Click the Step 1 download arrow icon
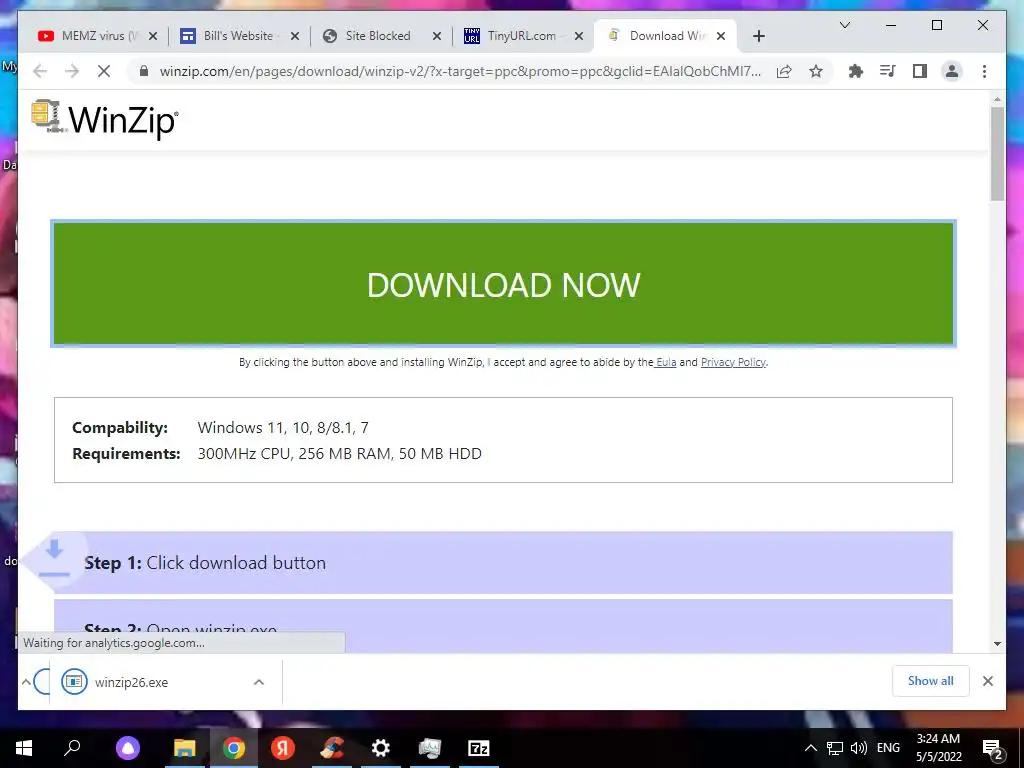This screenshot has width=1024, height=768. 54,559
